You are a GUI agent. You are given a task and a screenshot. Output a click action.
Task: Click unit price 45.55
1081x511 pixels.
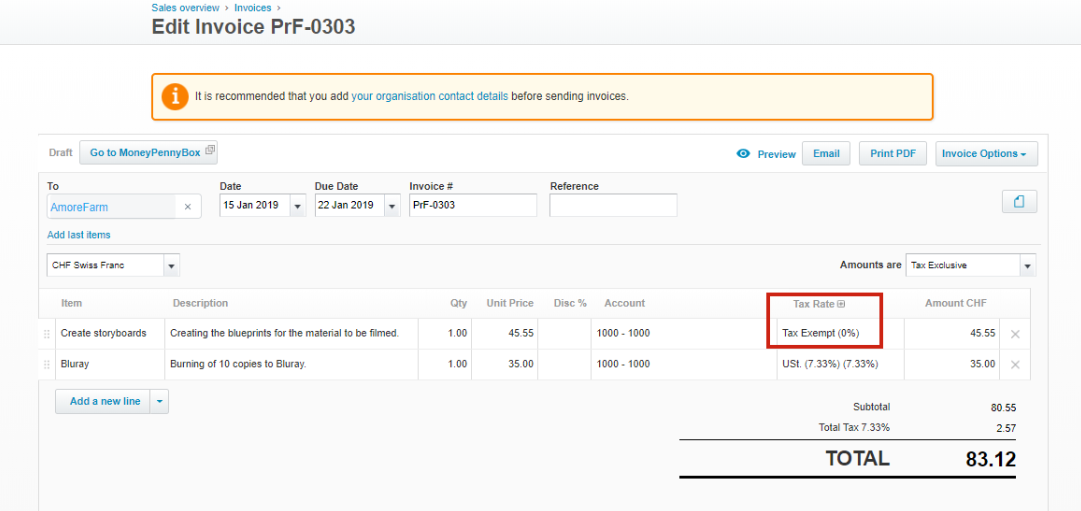(x=505, y=334)
